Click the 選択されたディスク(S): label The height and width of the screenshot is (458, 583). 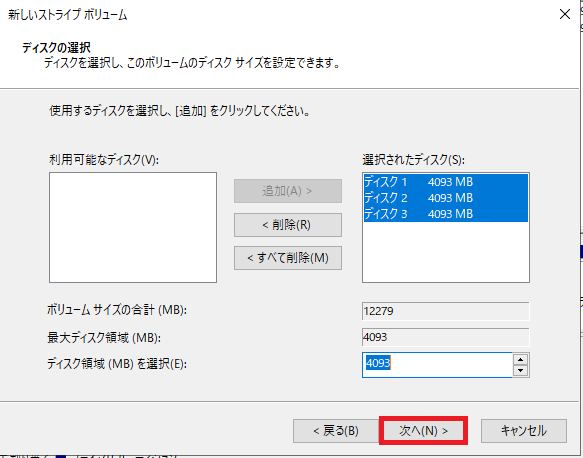pos(413,160)
